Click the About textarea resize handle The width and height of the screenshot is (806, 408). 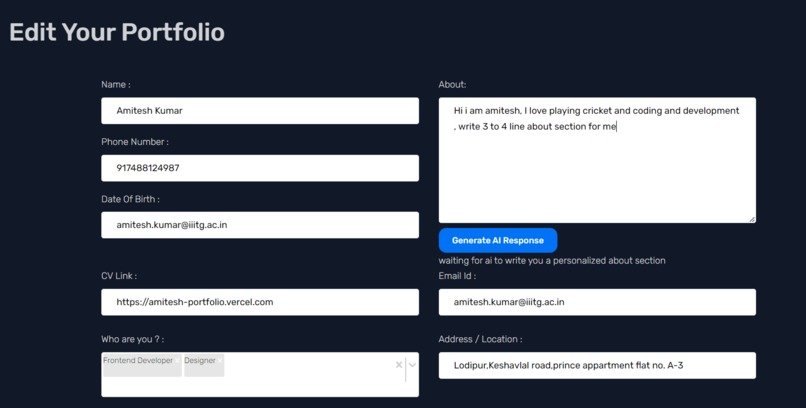[x=752, y=219]
